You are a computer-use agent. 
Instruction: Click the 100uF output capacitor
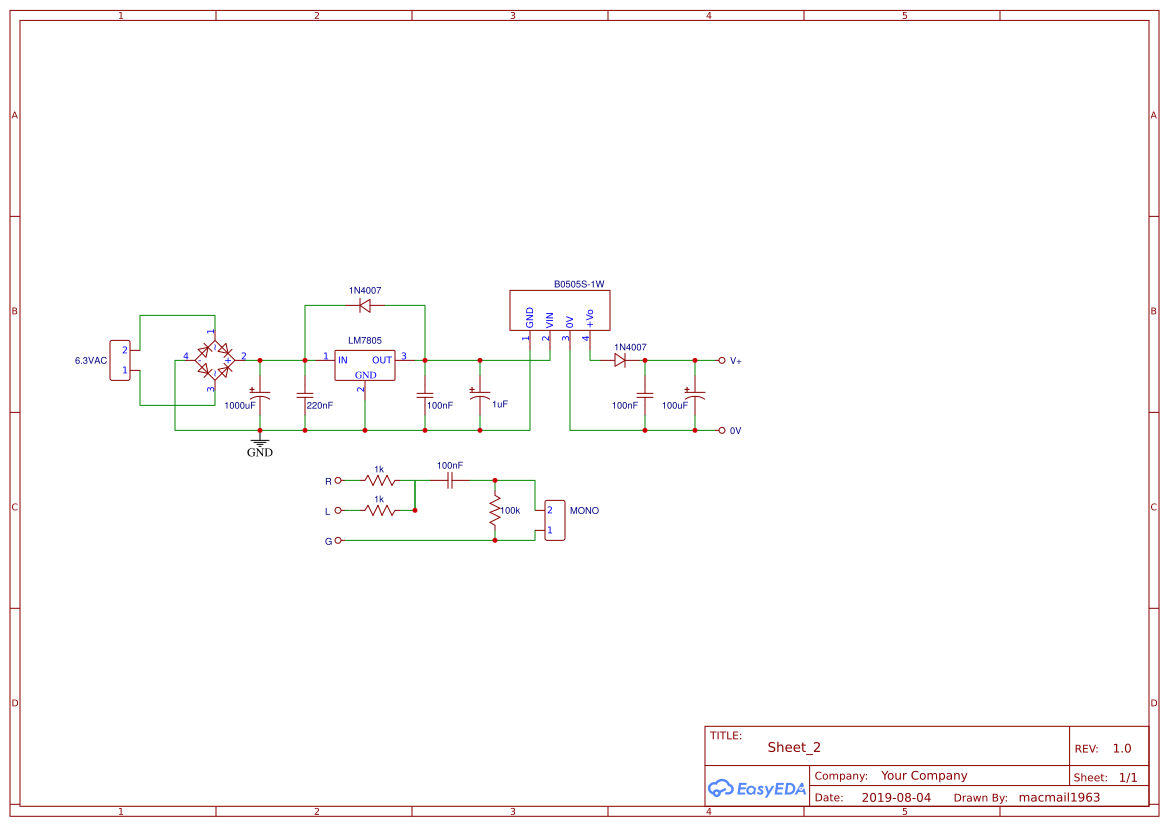click(695, 396)
